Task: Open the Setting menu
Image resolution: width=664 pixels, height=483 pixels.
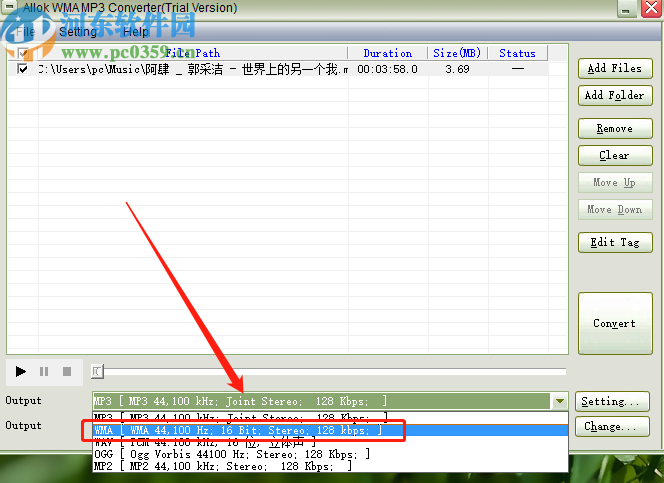Action: (78, 32)
